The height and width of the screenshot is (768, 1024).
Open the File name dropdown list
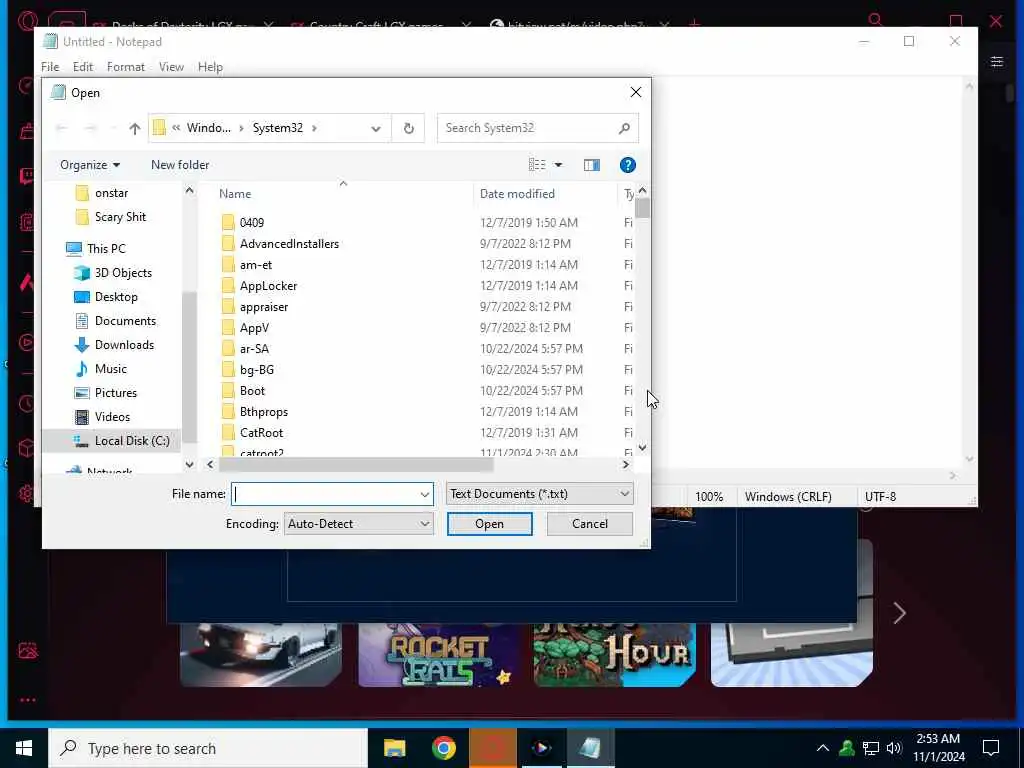tap(424, 494)
